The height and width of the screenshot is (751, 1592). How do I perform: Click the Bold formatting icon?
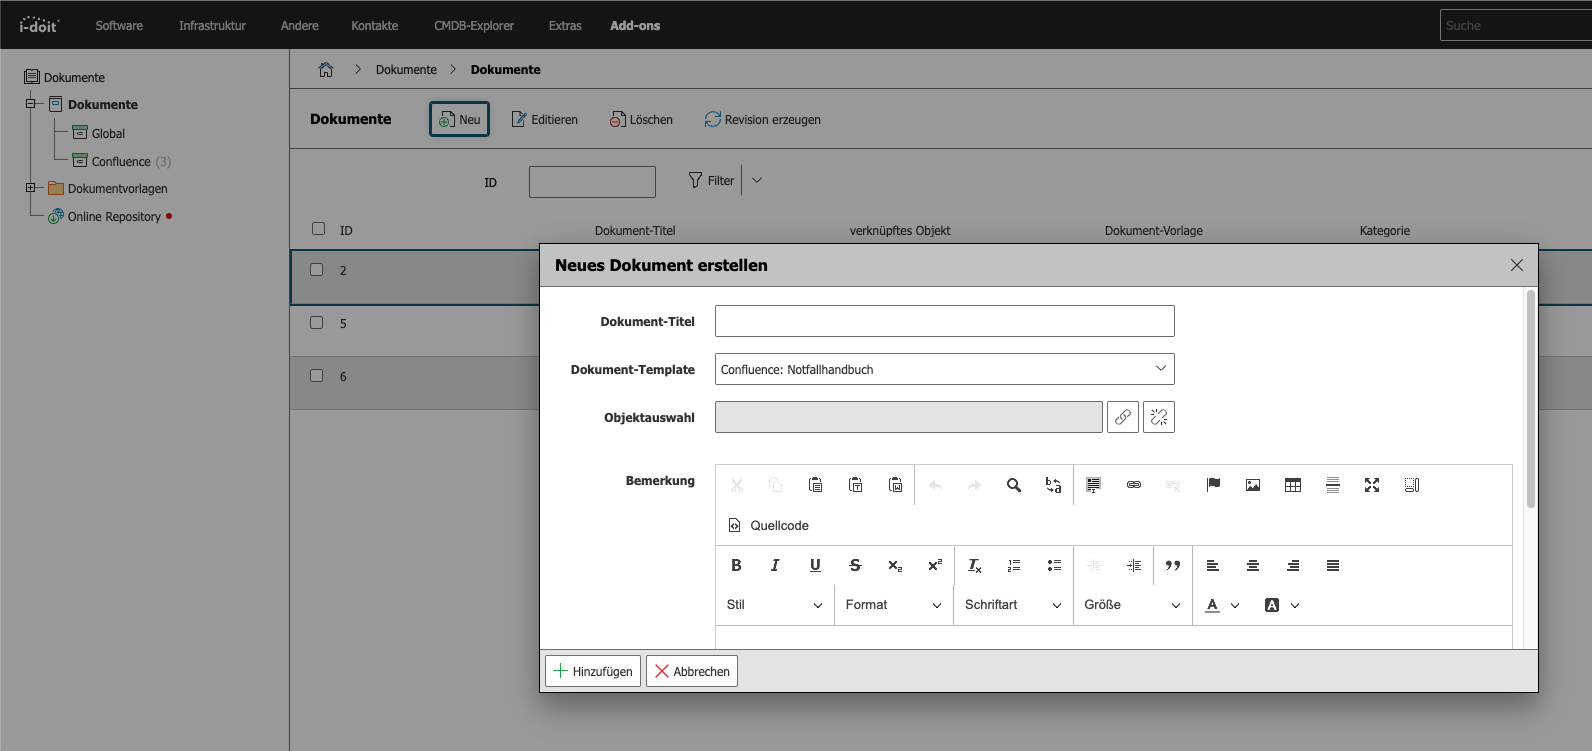[736, 565]
